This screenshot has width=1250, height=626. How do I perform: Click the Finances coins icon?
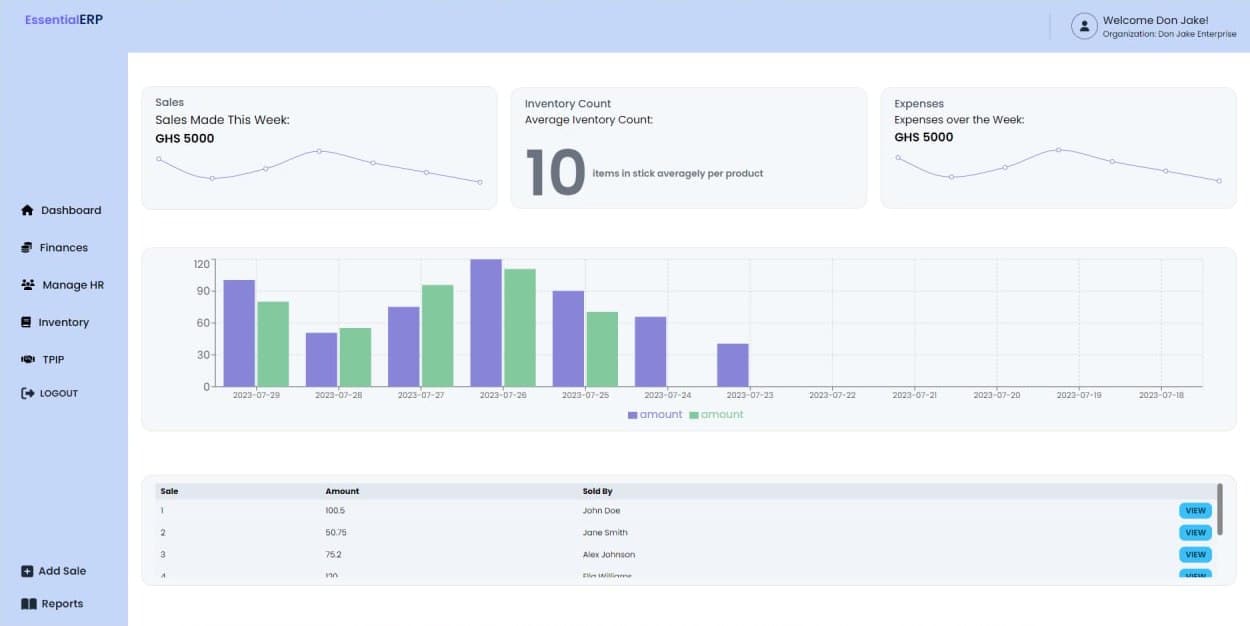coord(27,248)
